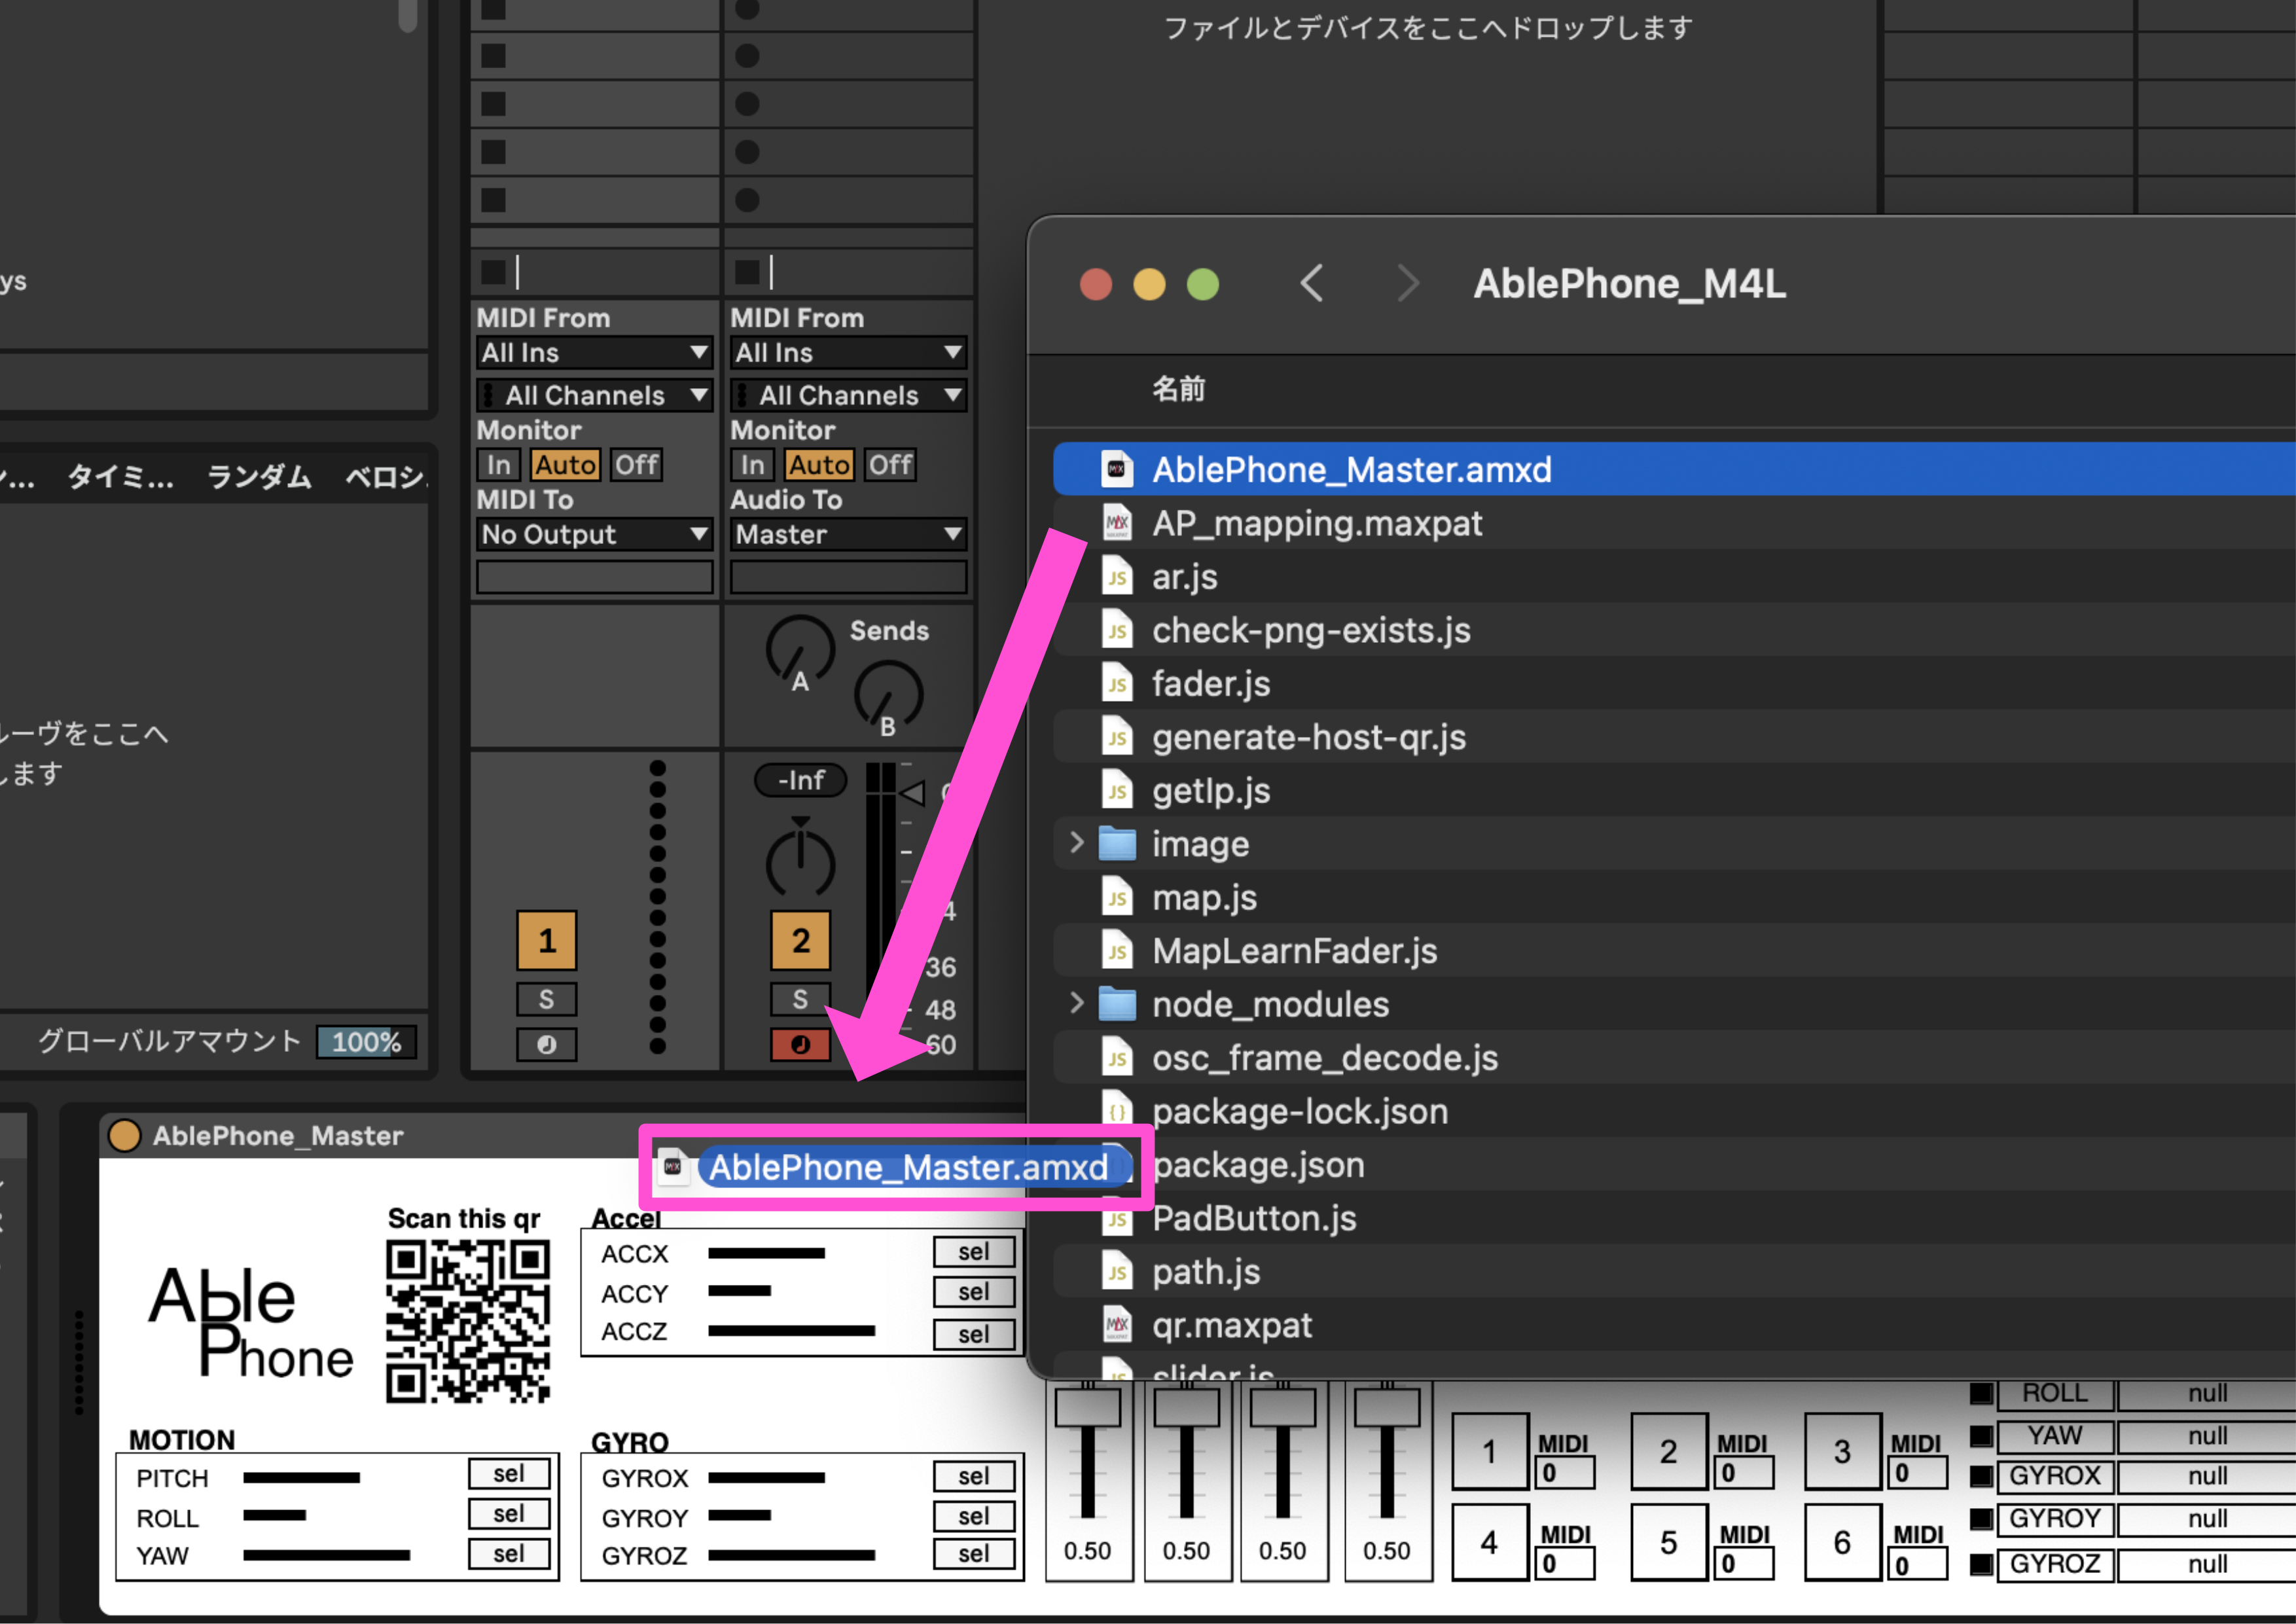Toggle the GYROY mapping square
The height and width of the screenshot is (1624, 2296).
(x=1981, y=1519)
